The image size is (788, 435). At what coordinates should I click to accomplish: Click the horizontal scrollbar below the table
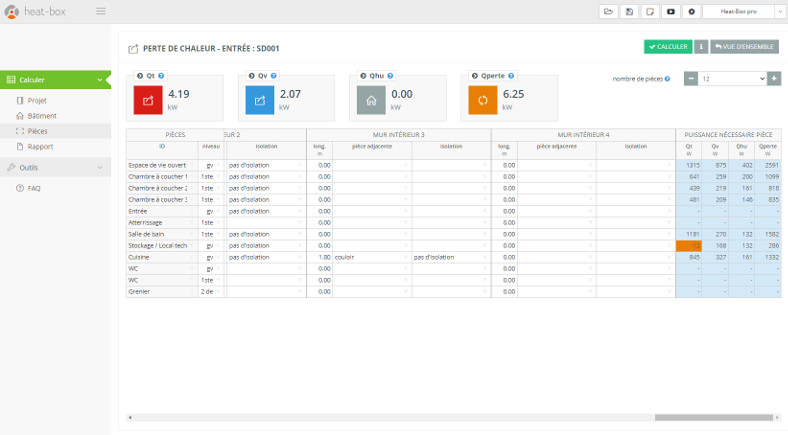pyautogui.click(x=714, y=417)
